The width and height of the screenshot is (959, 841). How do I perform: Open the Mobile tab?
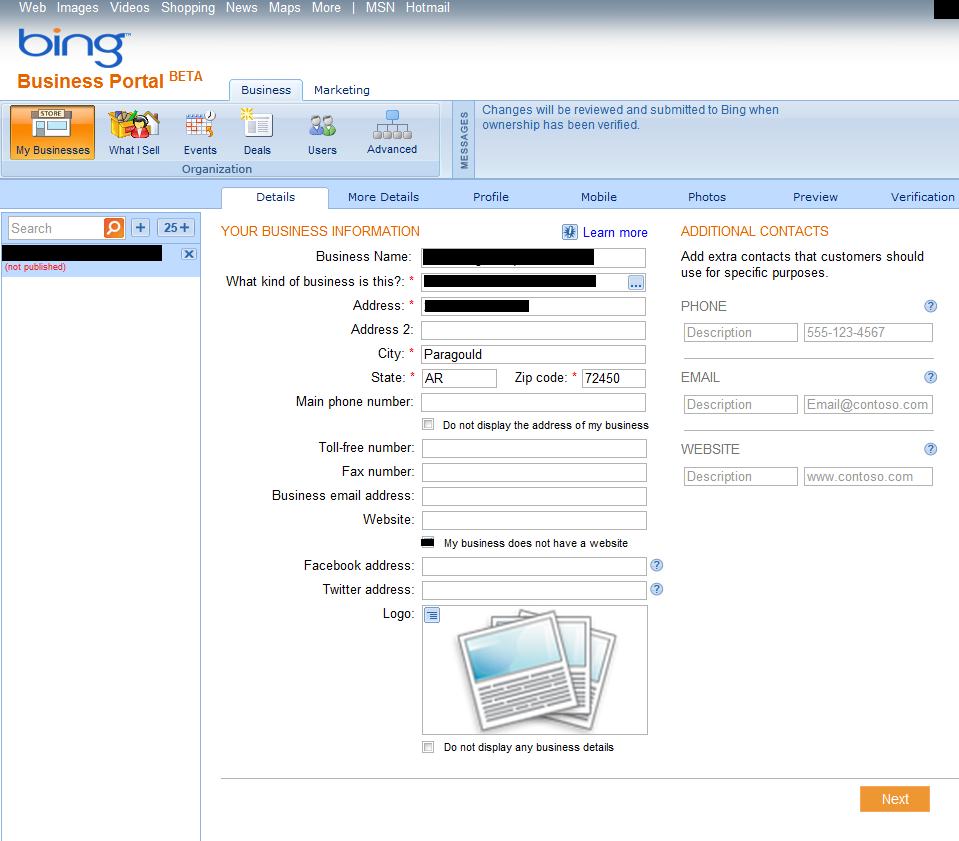click(599, 197)
